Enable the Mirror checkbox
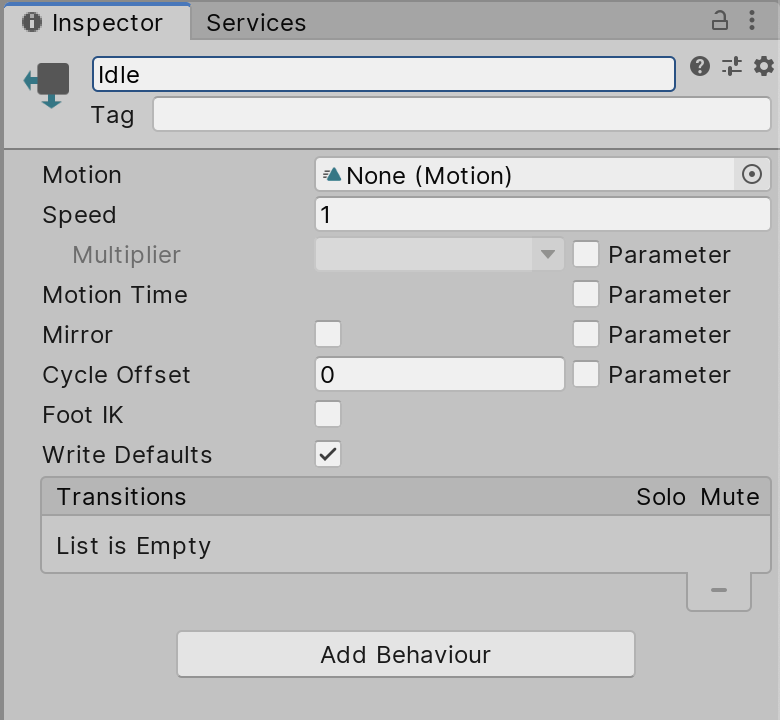 328,334
